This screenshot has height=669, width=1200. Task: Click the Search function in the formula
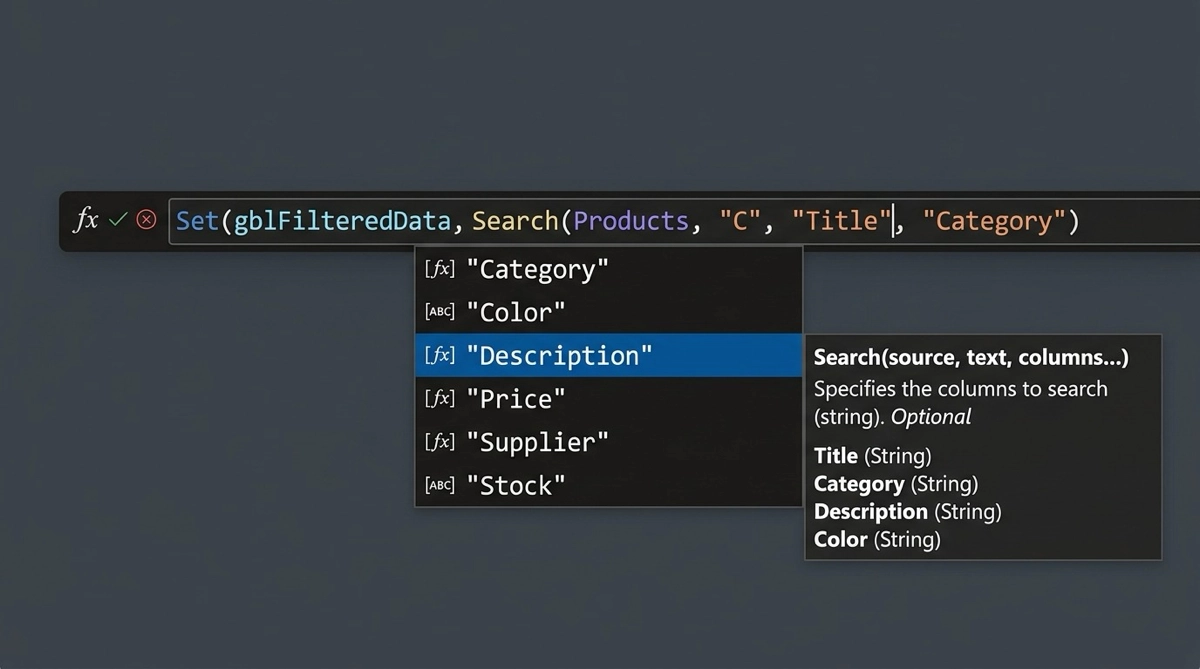[515, 221]
